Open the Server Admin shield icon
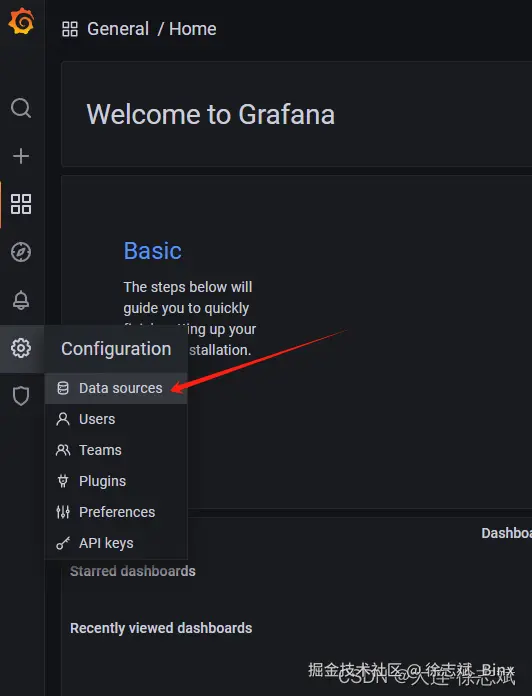The height and width of the screenshot is (696, 532). tap(21, 396)
